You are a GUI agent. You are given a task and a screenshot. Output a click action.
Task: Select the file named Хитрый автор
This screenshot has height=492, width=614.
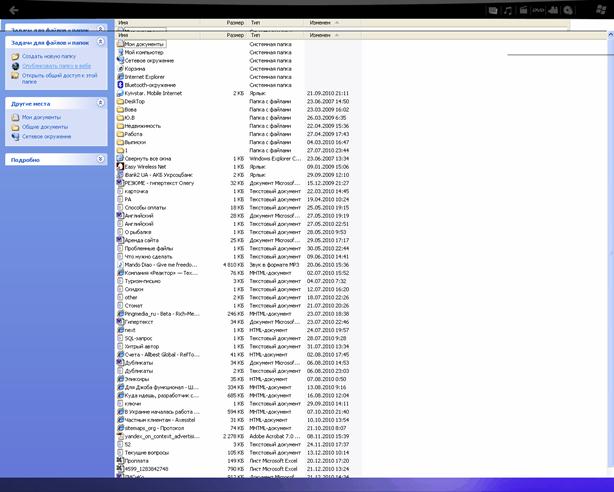142,347
